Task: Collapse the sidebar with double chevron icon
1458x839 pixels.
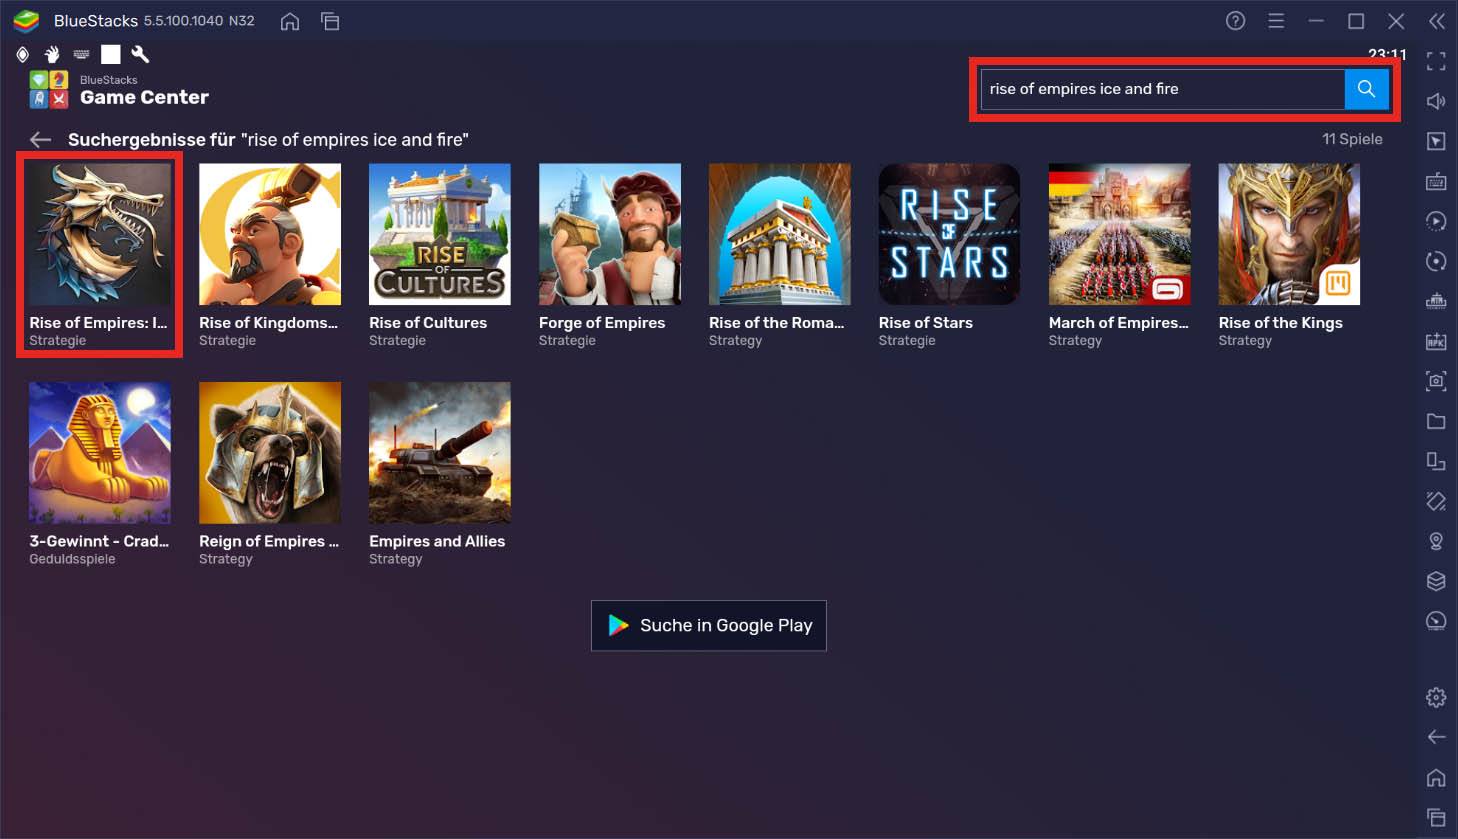Action: point(1437,21)
